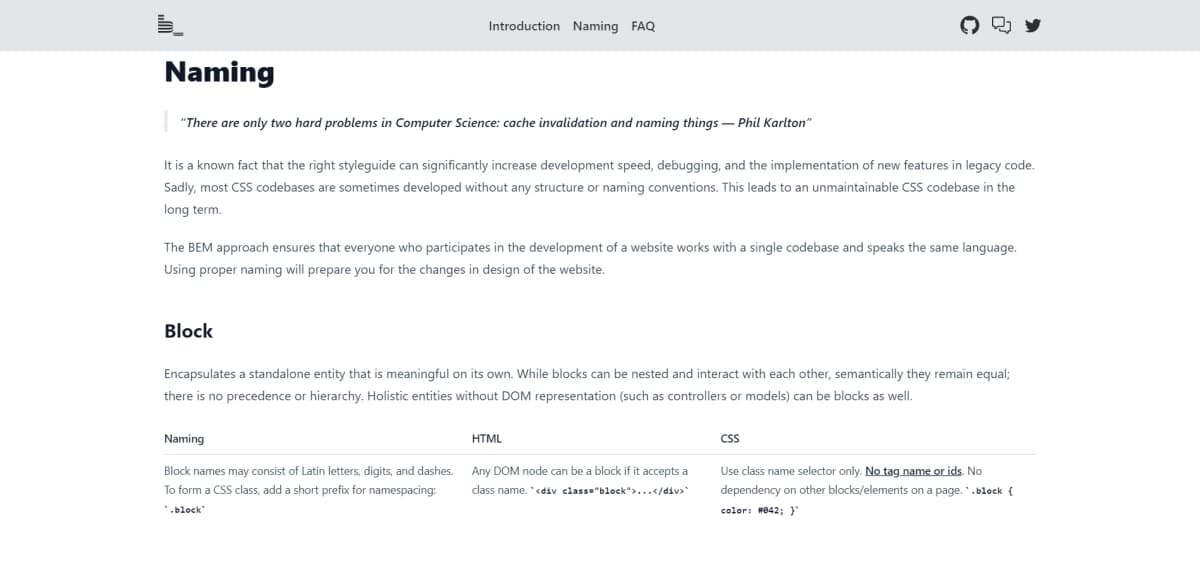Follow the "No tag name or ids" link

coord(913,471)
